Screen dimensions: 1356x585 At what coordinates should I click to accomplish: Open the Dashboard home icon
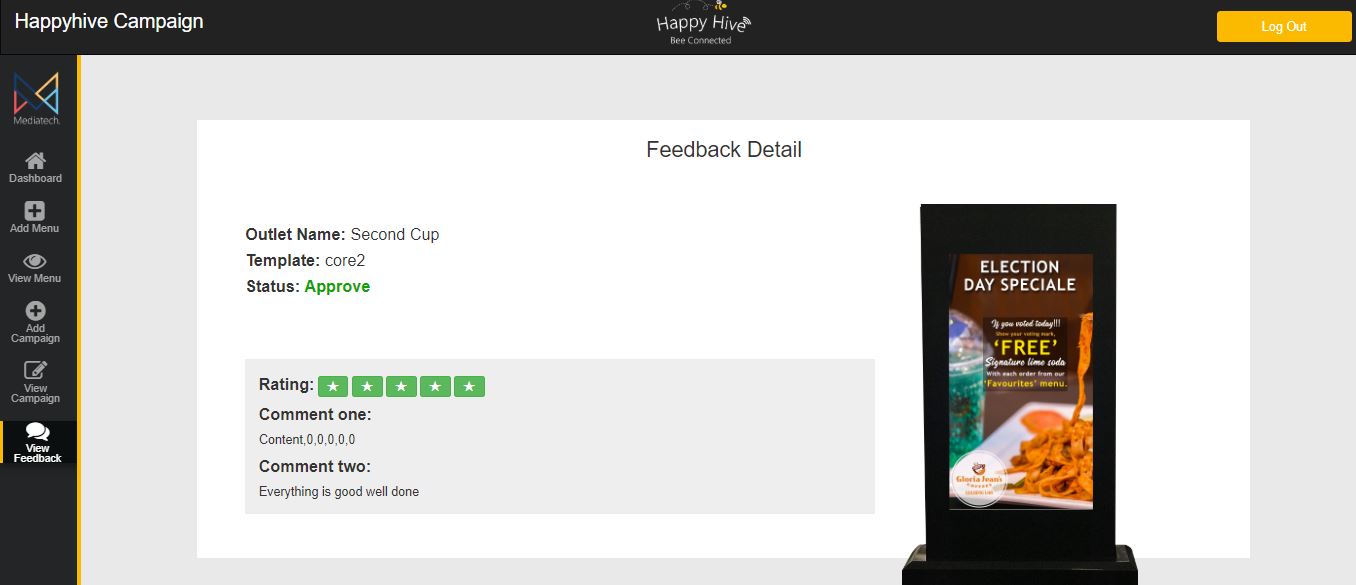tap(35, 161)
